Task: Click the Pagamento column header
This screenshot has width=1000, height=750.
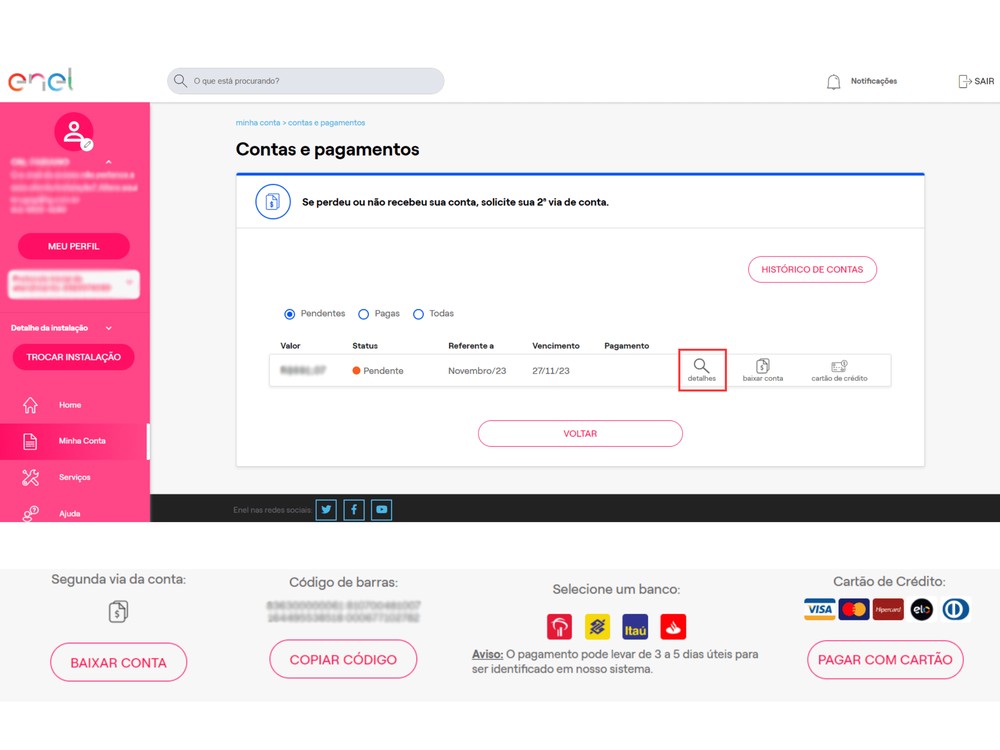Action: pyautogui.click(x=626, y=346)
